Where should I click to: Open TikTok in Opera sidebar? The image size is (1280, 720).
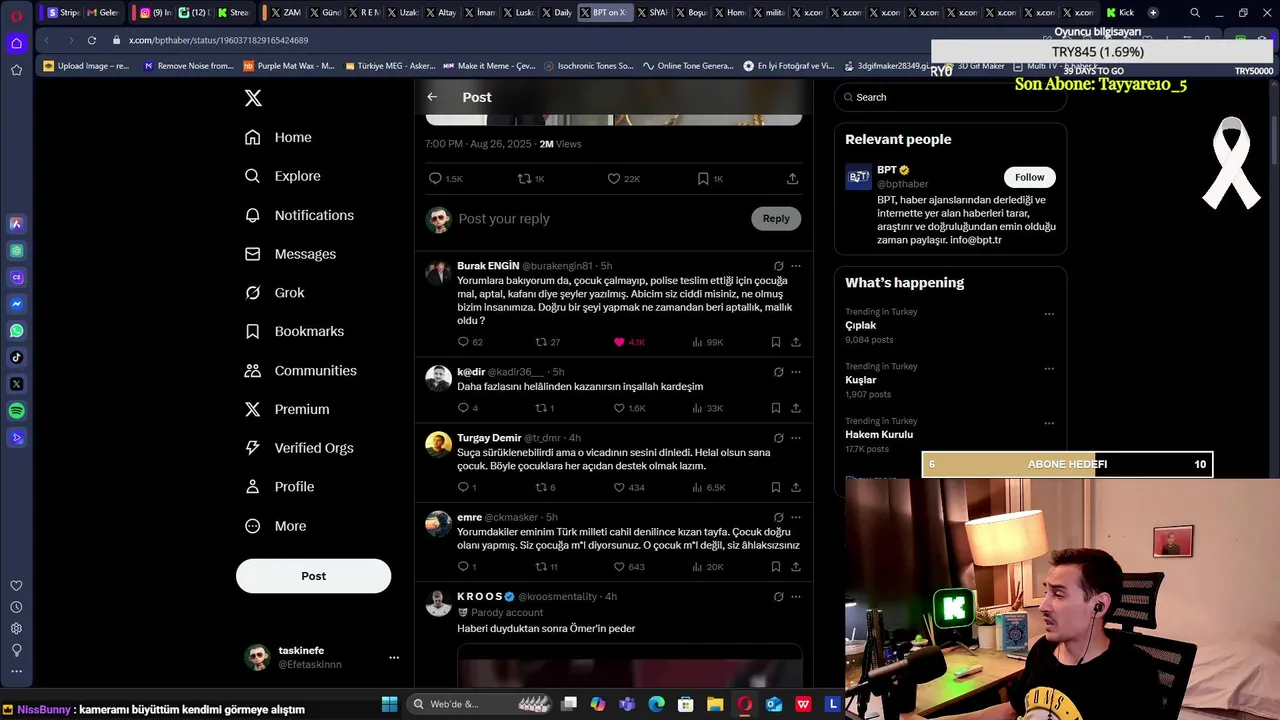click(16, 357)
